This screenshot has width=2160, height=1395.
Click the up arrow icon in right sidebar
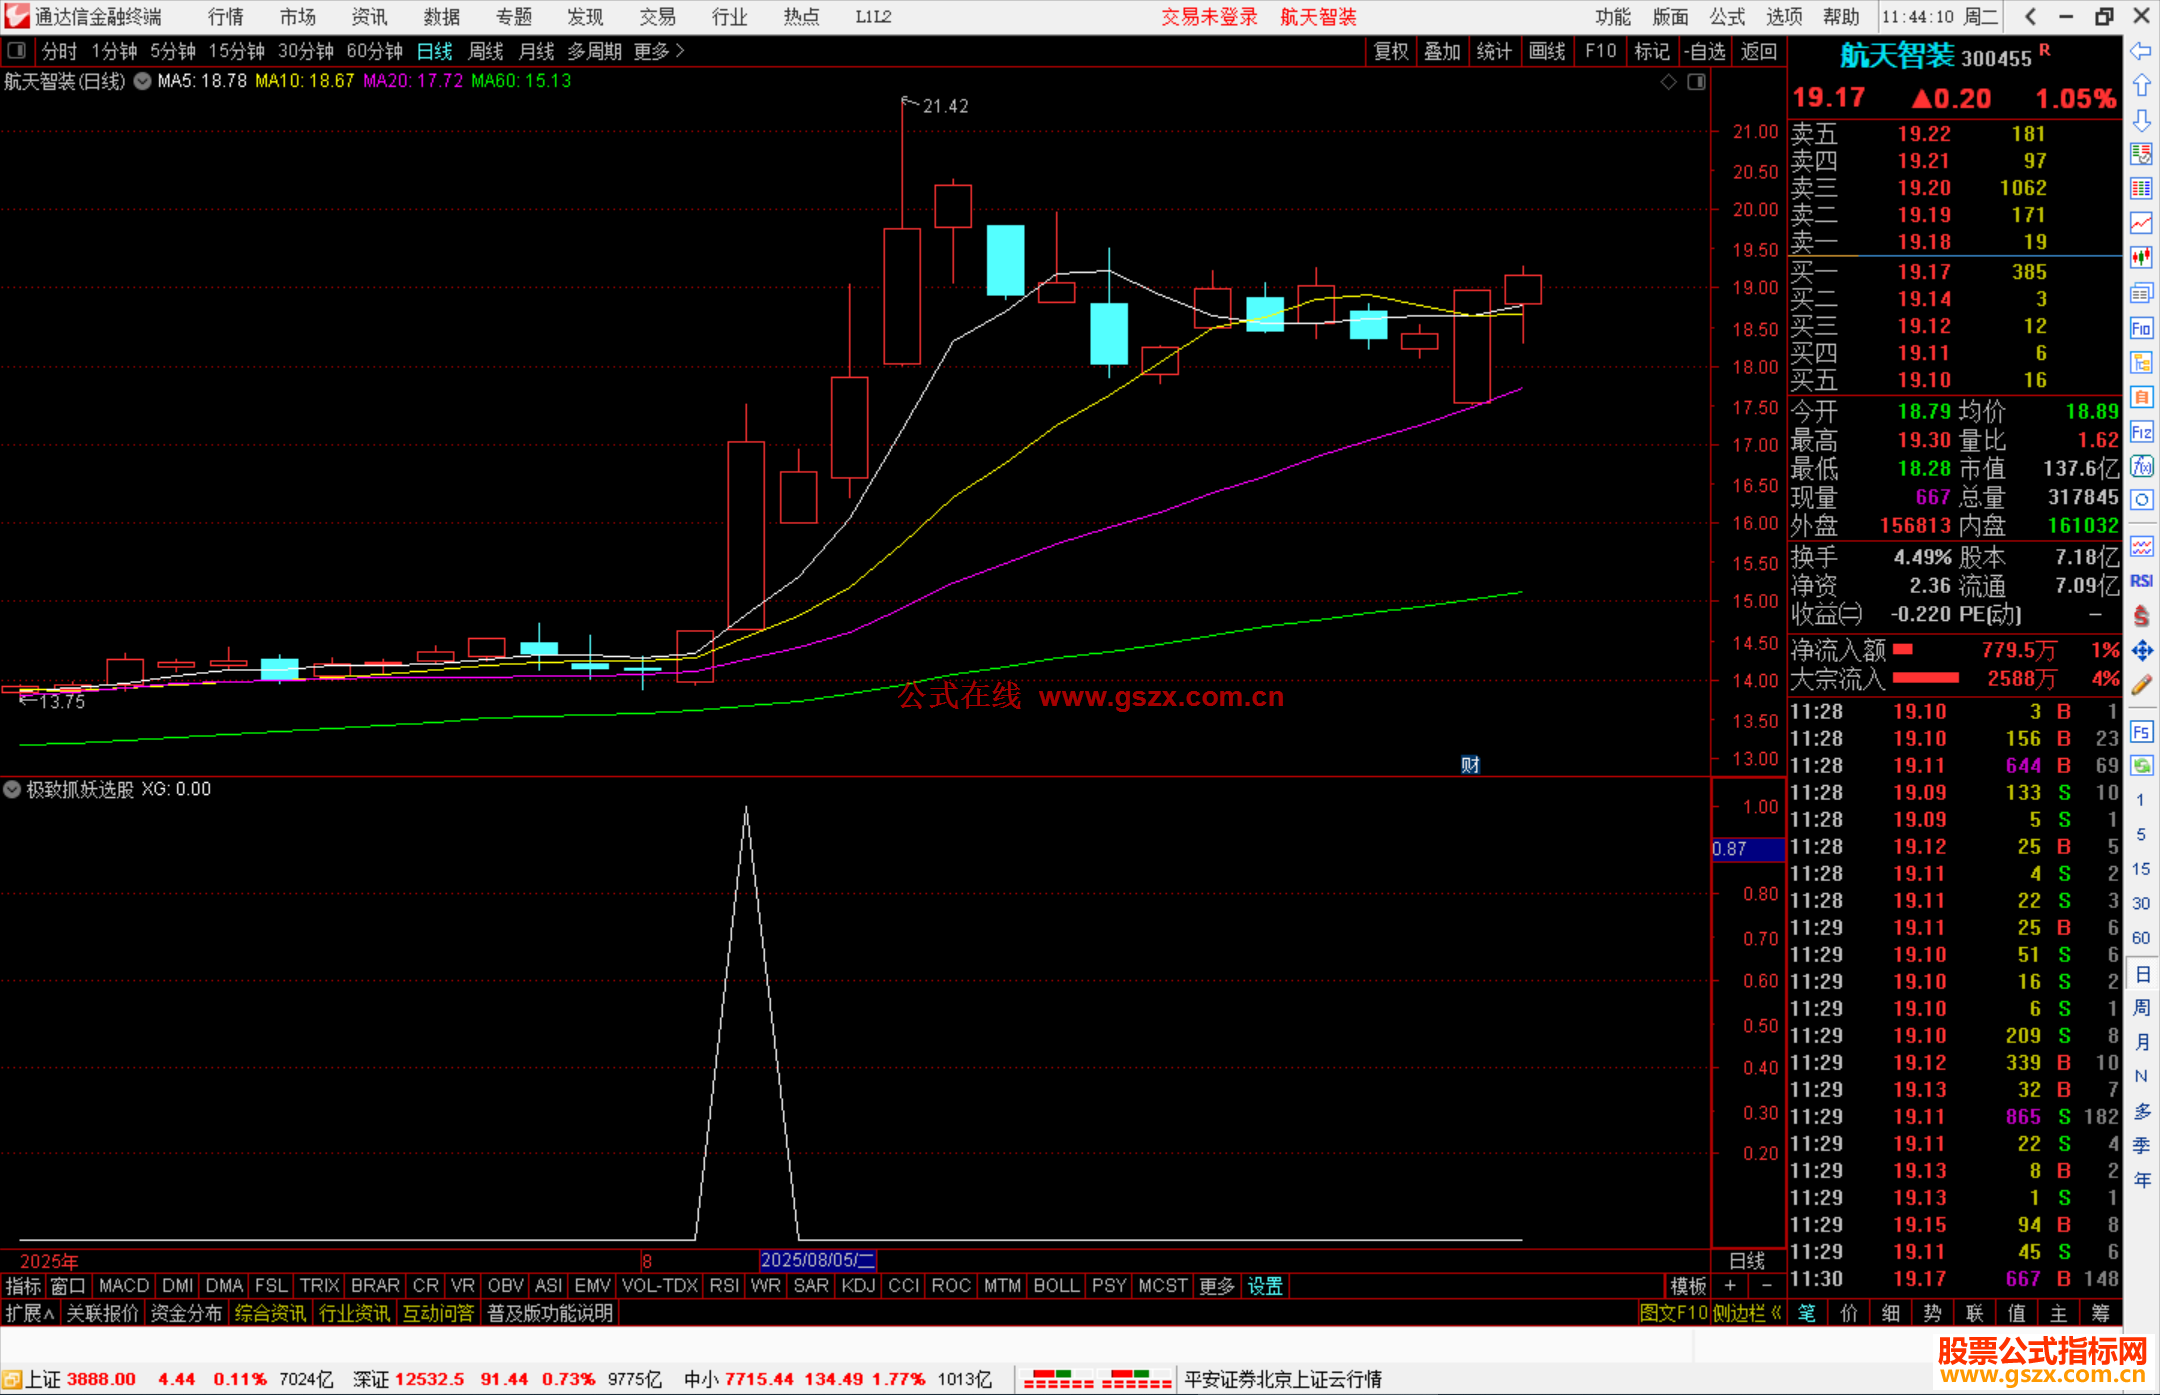point(2141,85)
